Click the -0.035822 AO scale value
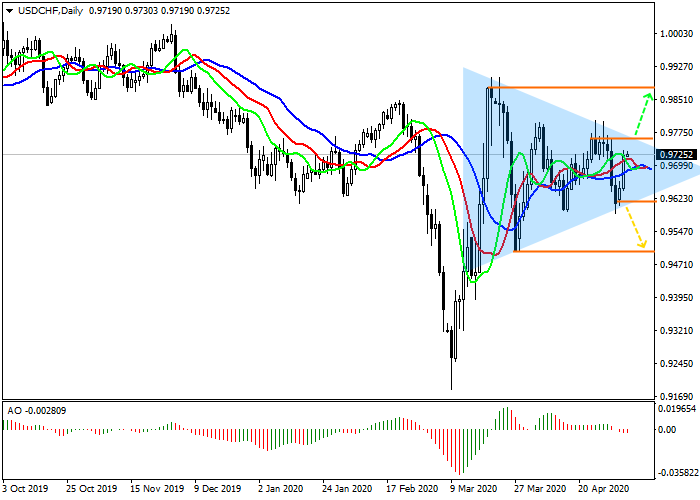Viewport: 700px width, 500px height. pyautogui.click(x=677, y=472)
